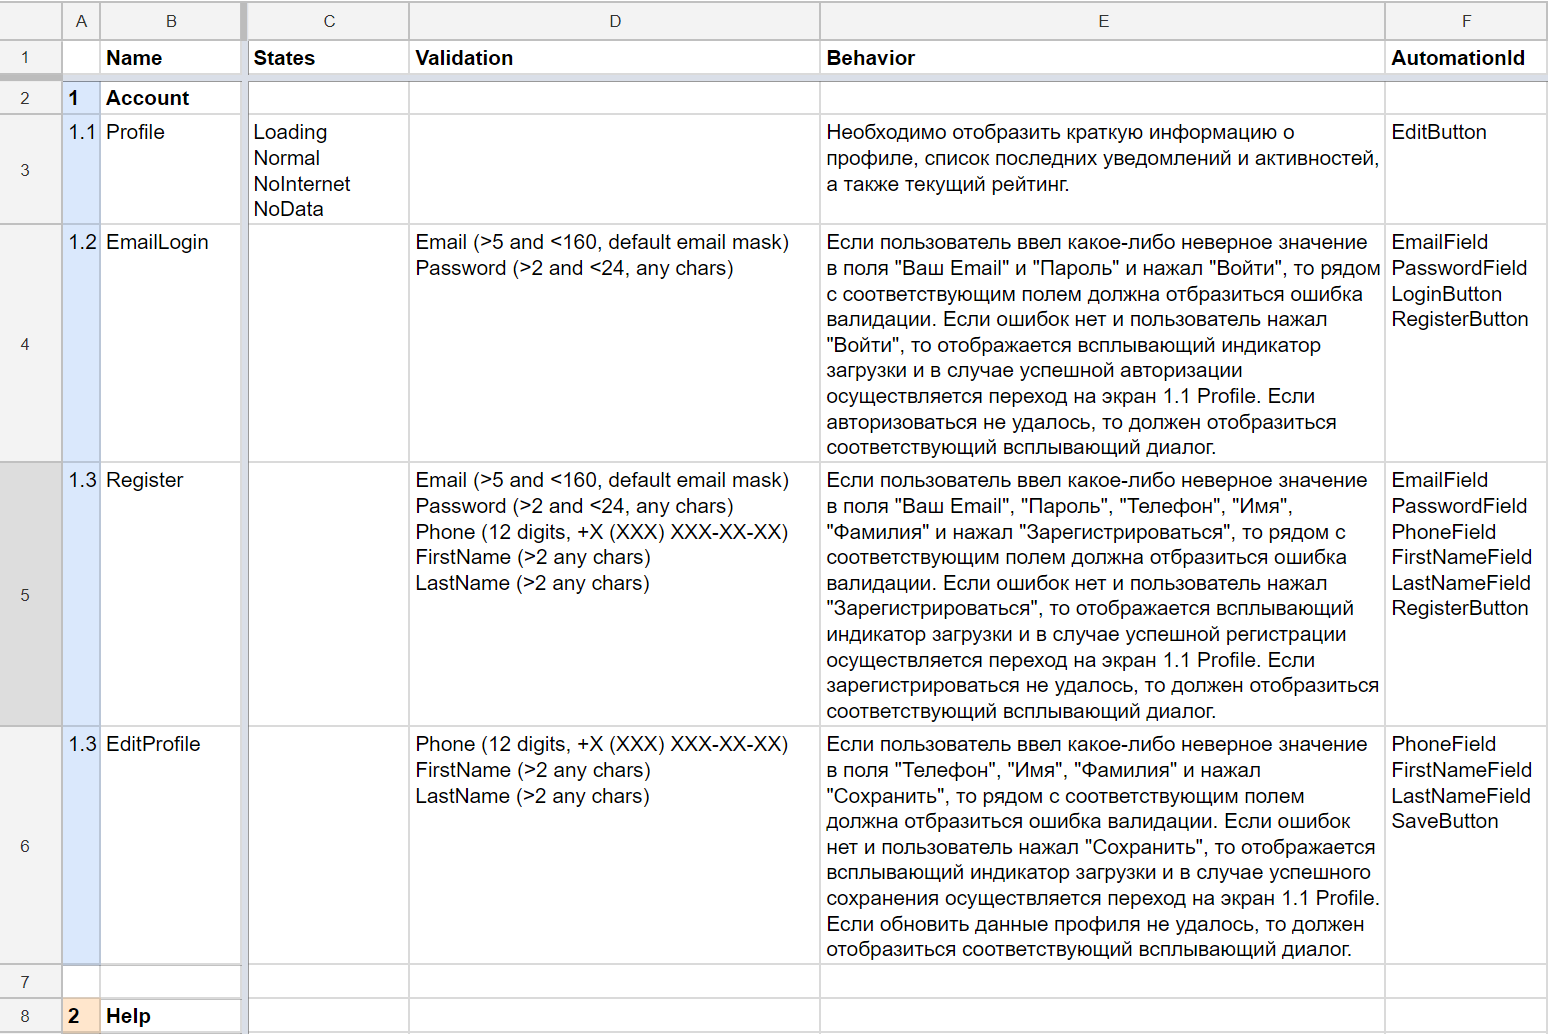The image size is (1548, 1034).
Task: Select empty Validation cell in Profile row
Action: pyautogui.click(x=615, y=170)
